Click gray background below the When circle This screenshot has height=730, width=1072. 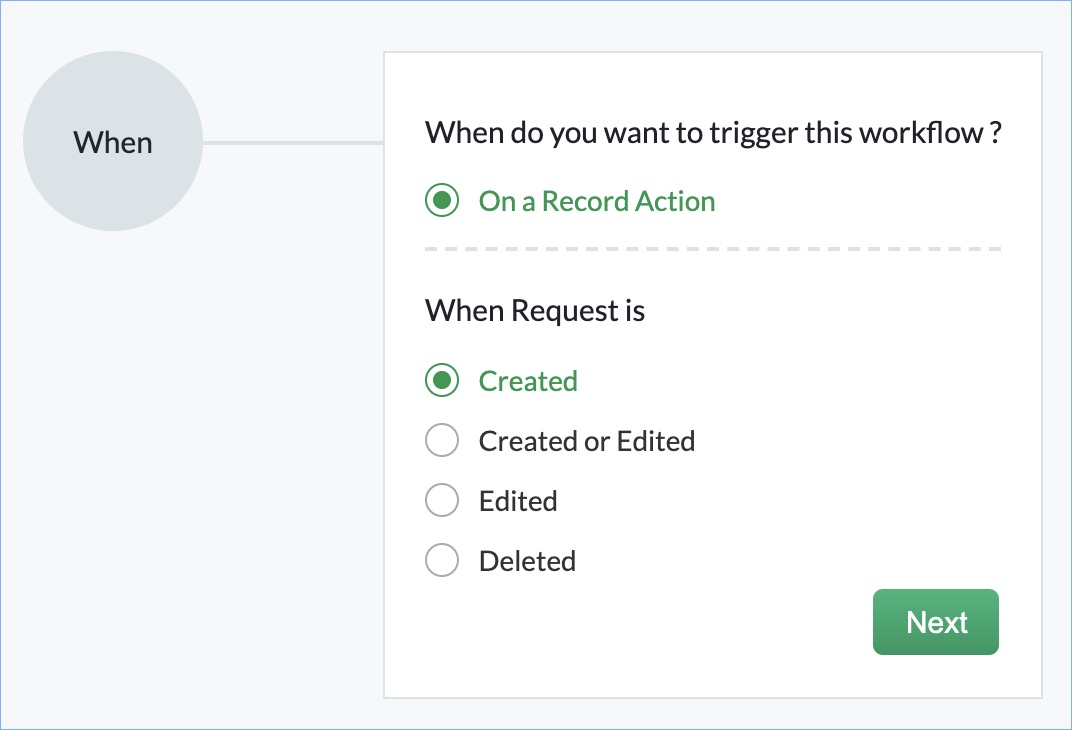coord(113,450)
